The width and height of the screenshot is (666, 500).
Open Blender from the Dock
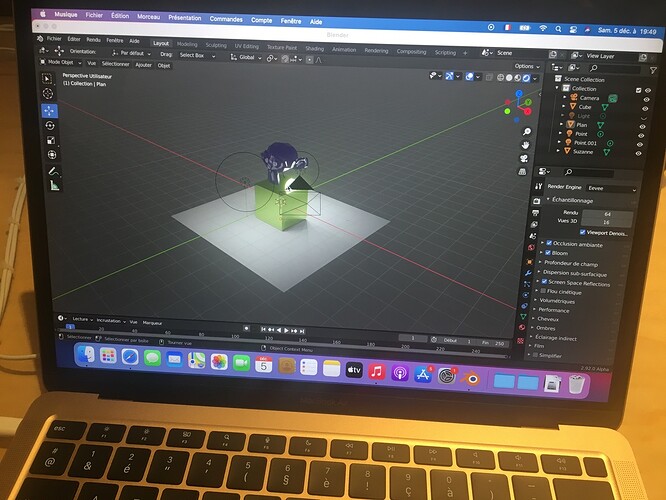click(470, 378)
